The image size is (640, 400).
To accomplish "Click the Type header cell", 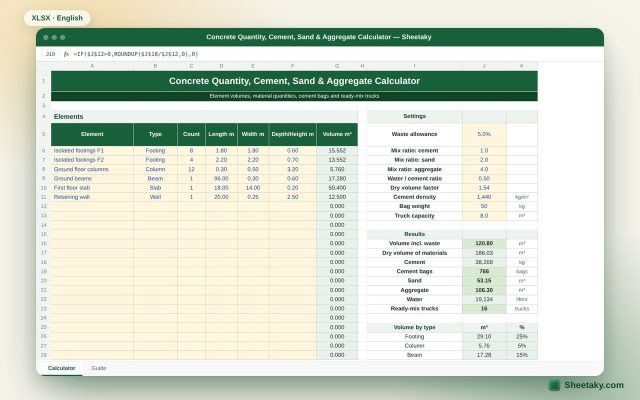I will pyautogui.click(x=156, y=134).
